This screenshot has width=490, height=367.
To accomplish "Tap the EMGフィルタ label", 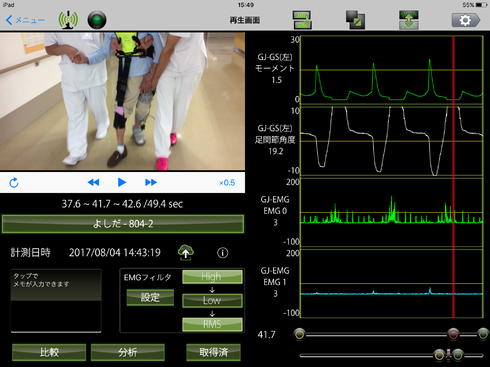I will coord(147,277).
